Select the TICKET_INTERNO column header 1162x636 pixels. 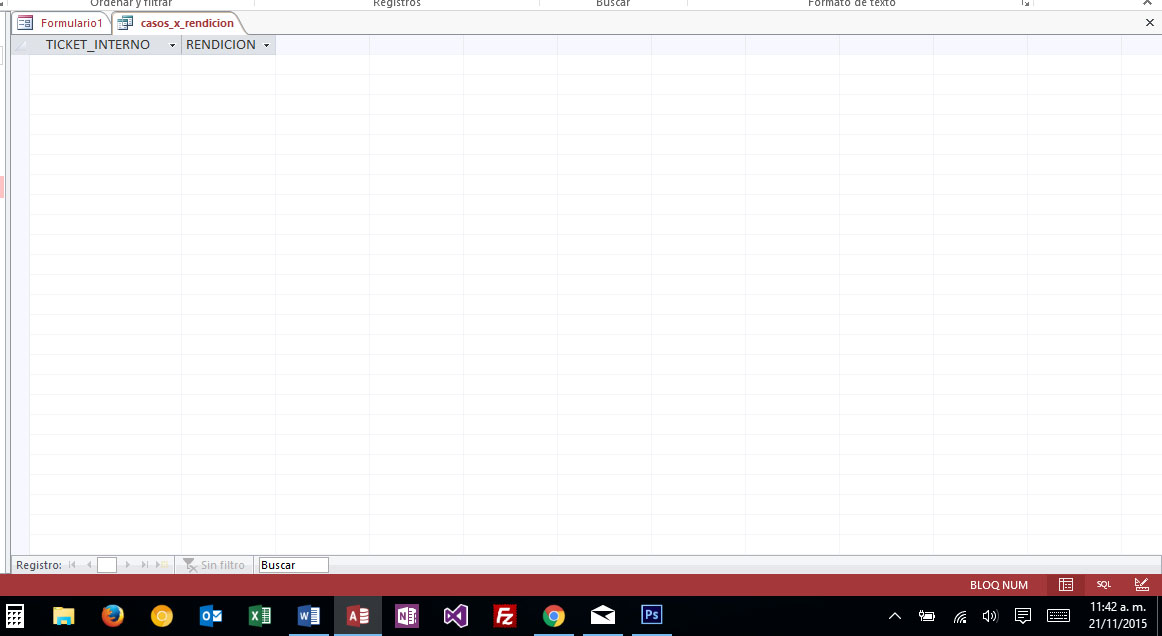98,44
